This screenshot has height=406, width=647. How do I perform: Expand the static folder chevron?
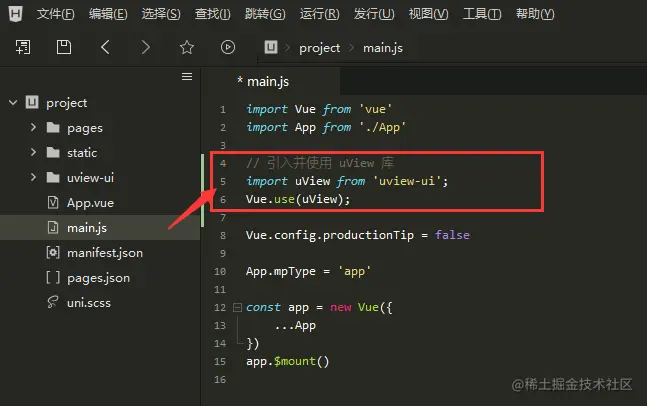click(33, 152)
